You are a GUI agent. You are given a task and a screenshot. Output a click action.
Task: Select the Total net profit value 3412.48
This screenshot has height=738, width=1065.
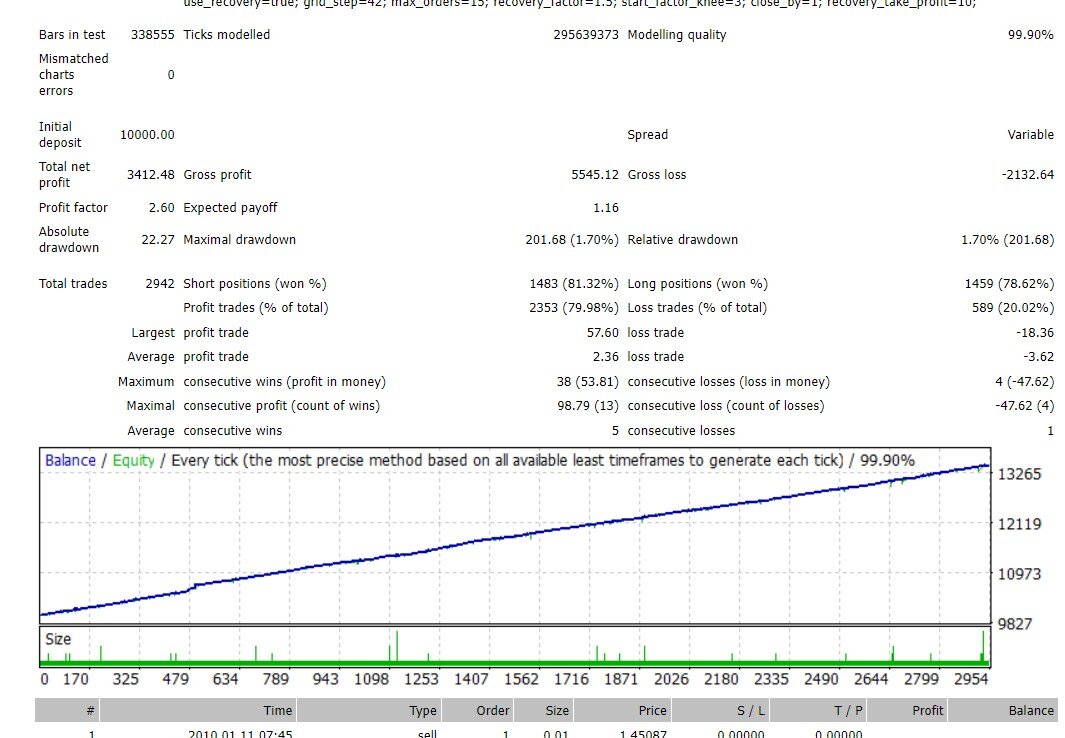(x=150, y=174)
